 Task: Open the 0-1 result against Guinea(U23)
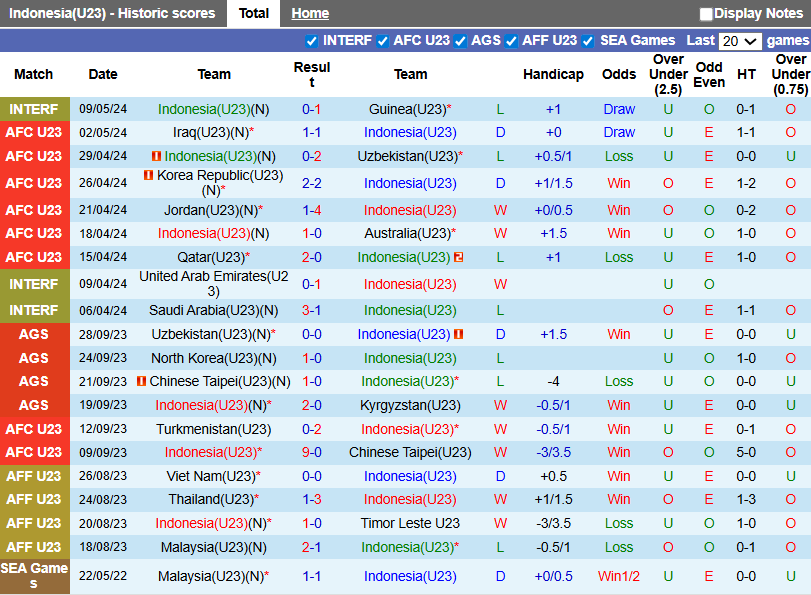pos(311,109)
